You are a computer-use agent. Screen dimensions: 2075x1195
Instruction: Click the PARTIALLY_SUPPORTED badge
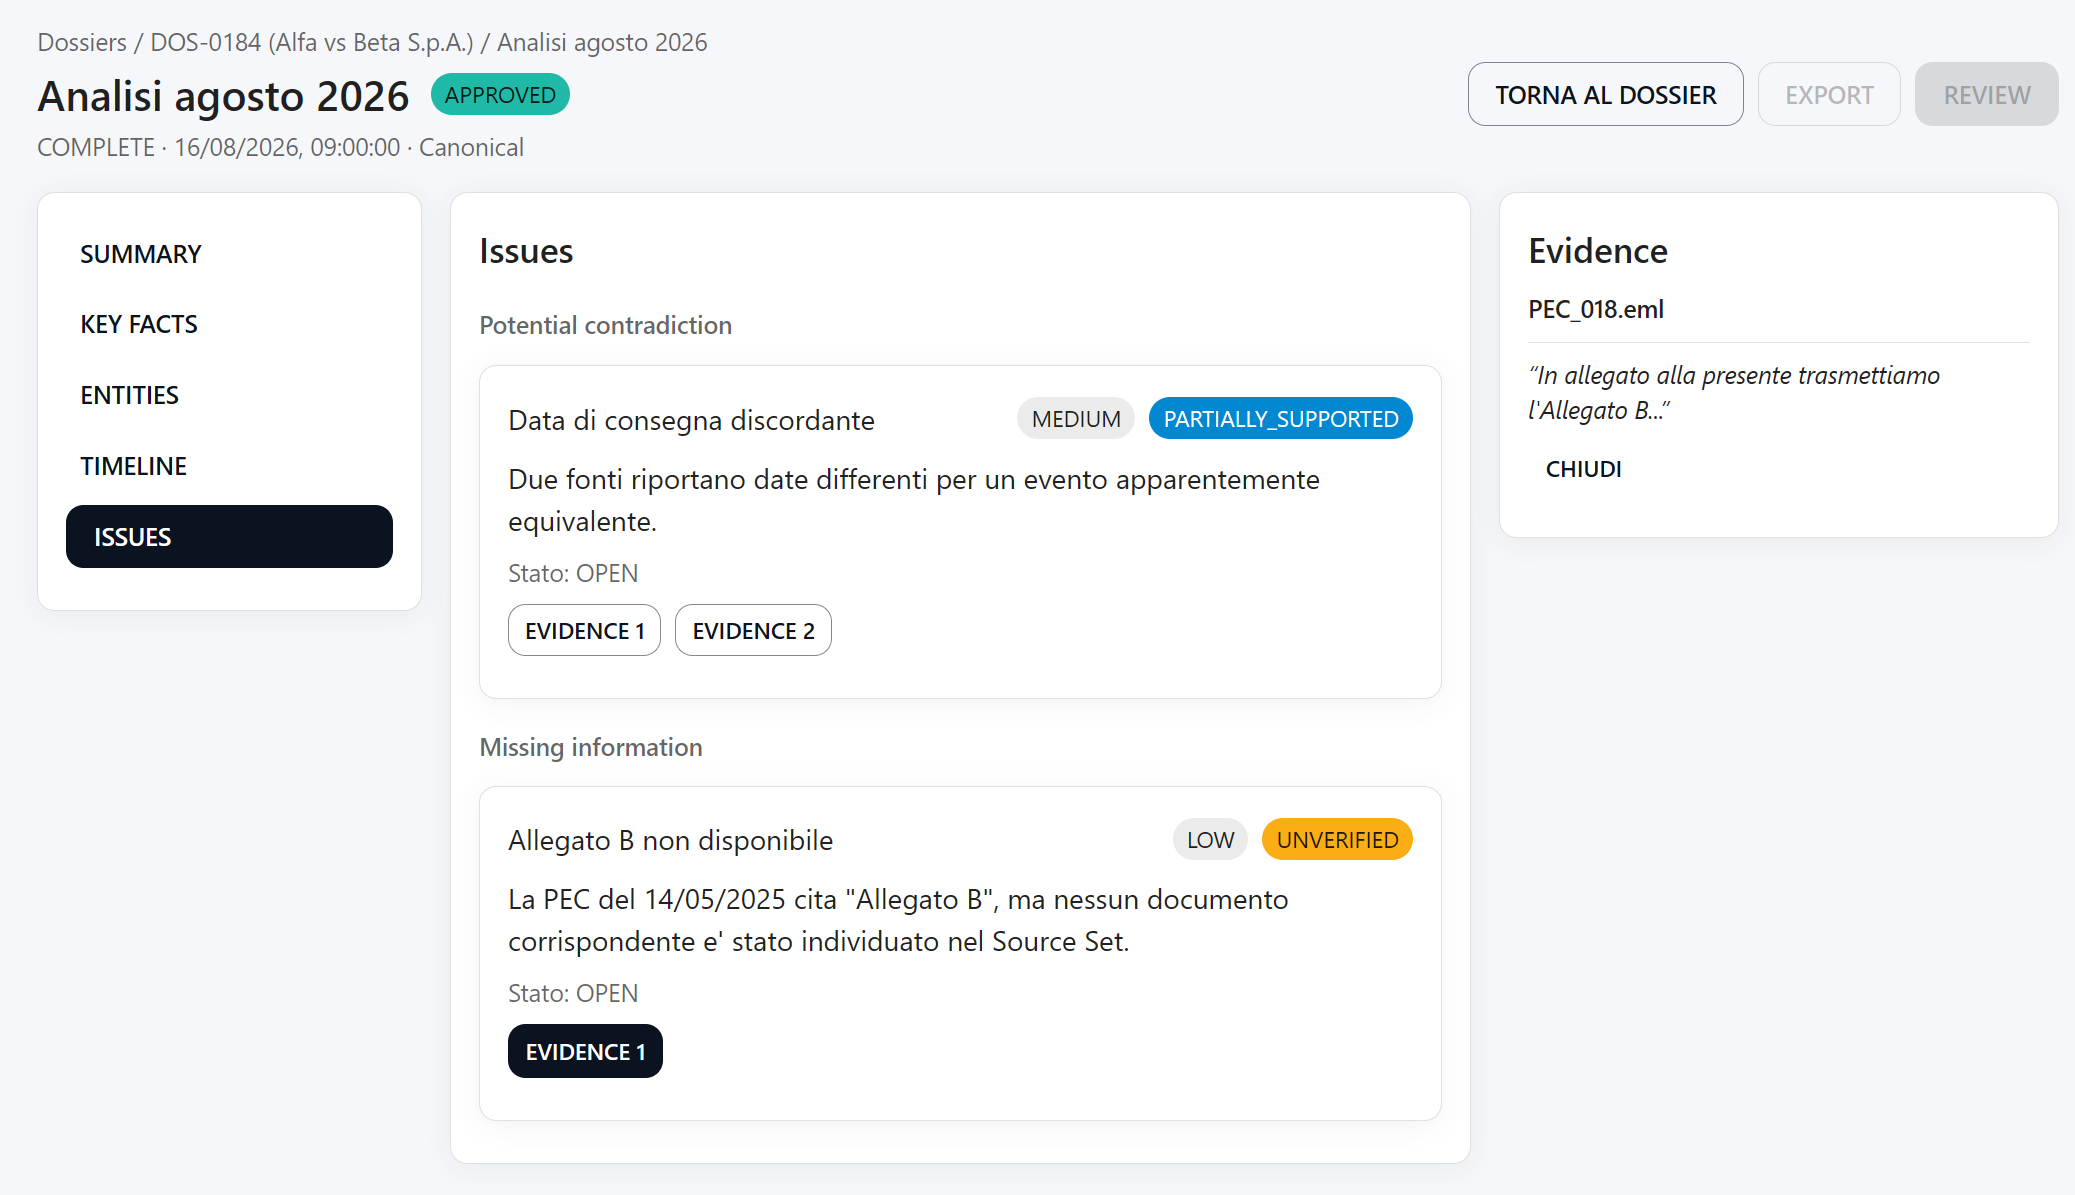pyautogui.click(x=1280, y=419)
